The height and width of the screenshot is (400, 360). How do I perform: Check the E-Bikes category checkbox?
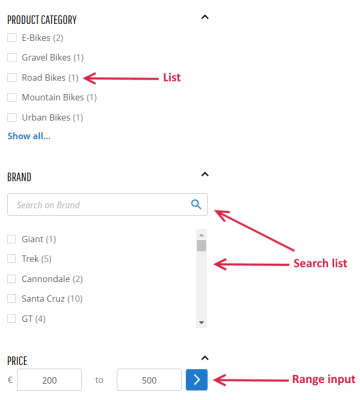12,37
